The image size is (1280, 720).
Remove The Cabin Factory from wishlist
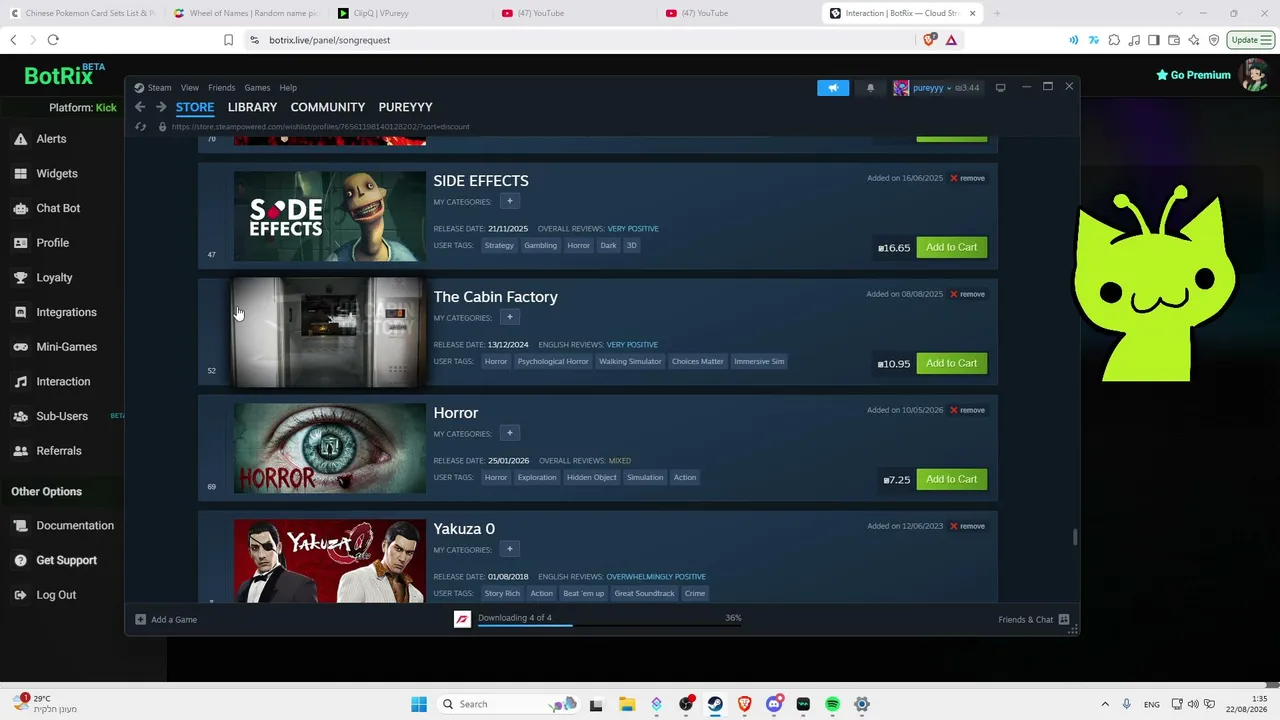pos(967,294)
